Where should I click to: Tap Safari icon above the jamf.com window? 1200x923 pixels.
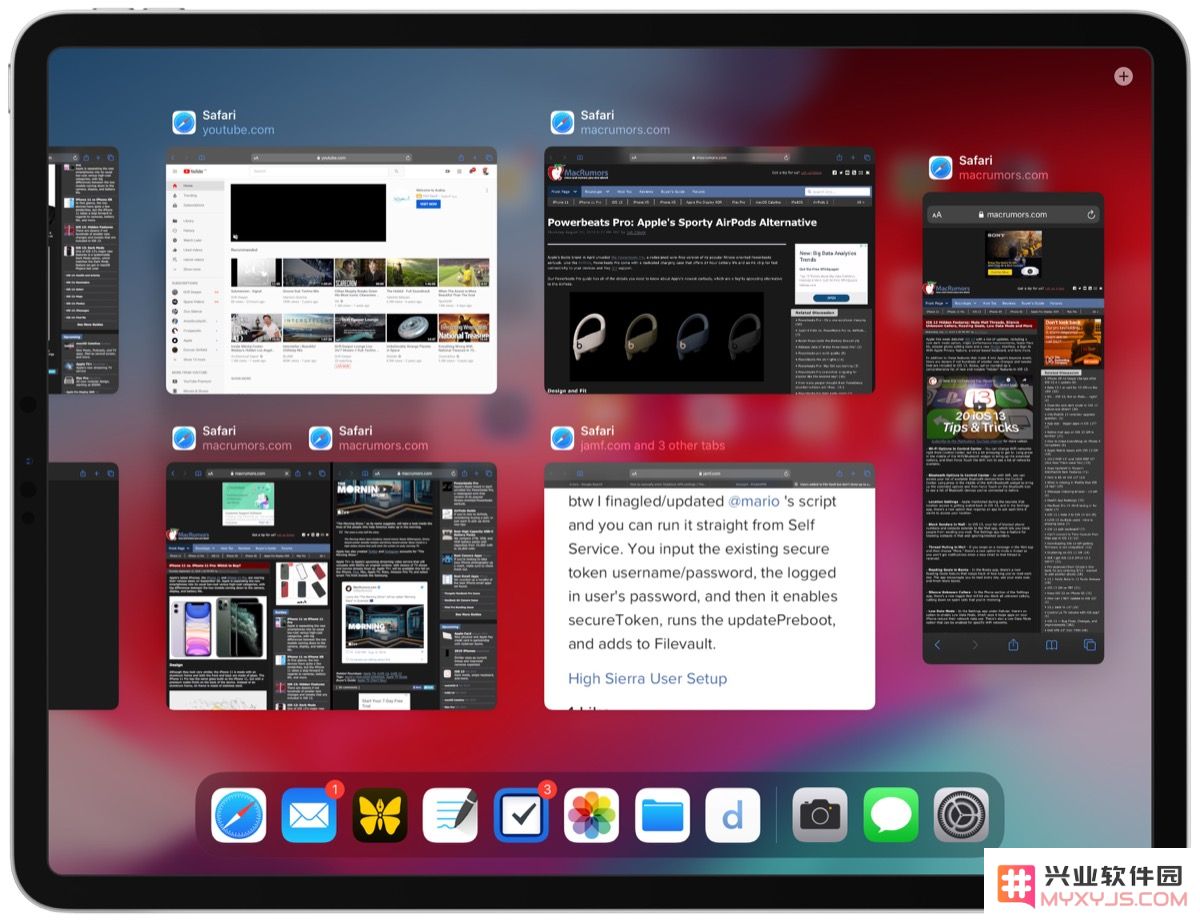[x=562, y=438]
